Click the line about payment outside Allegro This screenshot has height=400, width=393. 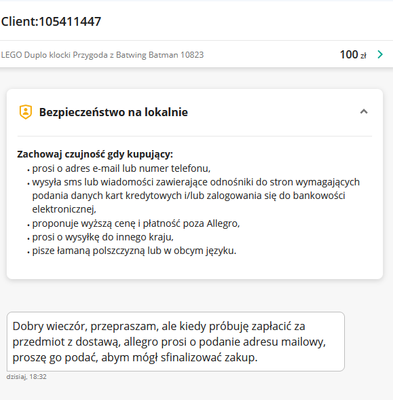[x=136, y=223]
